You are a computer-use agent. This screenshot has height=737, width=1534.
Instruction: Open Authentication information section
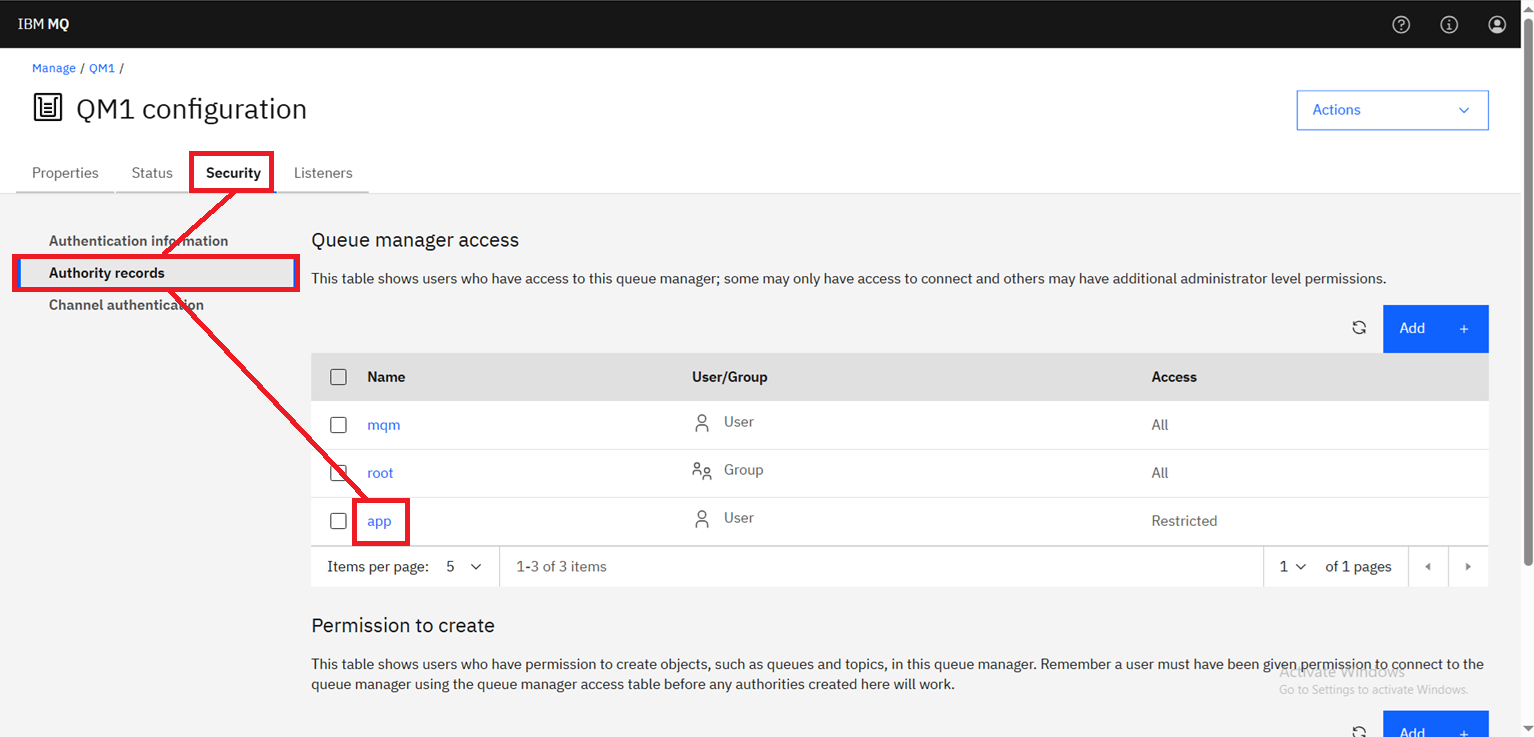point(138,241)
